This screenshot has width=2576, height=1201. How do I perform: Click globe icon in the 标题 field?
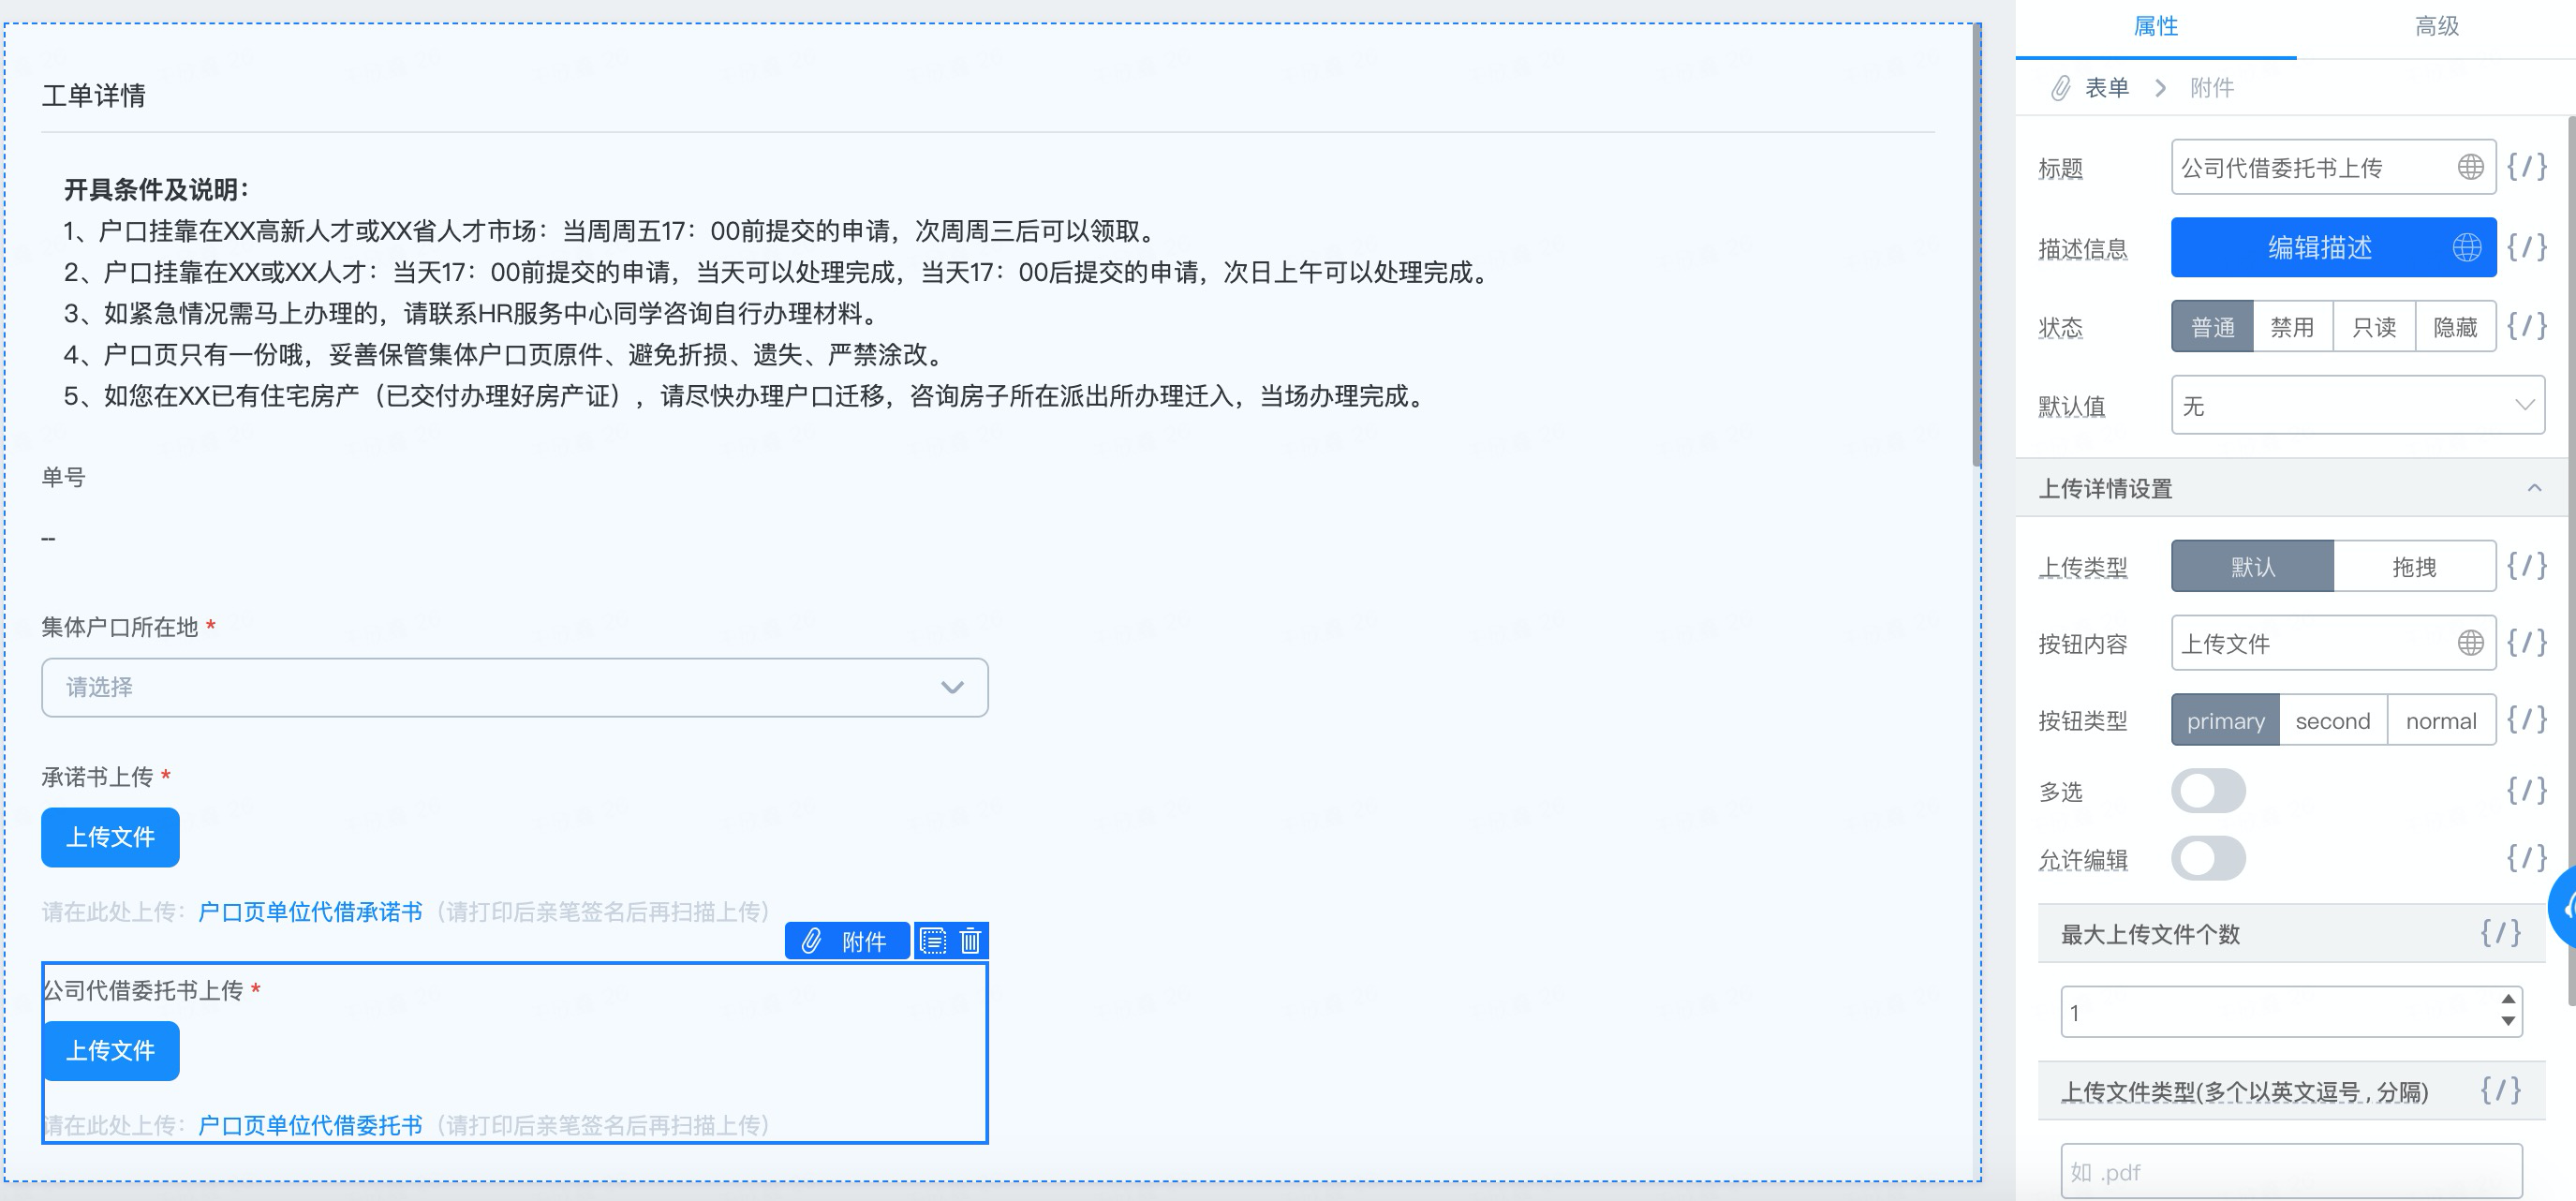point(2469,167)
